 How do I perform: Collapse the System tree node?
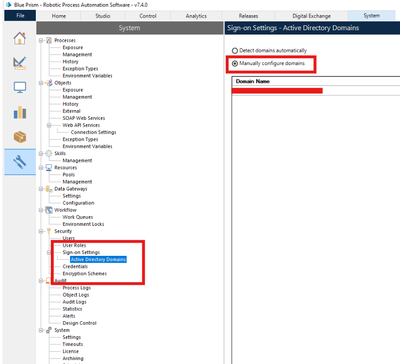pyautogui.click(x=41, y=330)
